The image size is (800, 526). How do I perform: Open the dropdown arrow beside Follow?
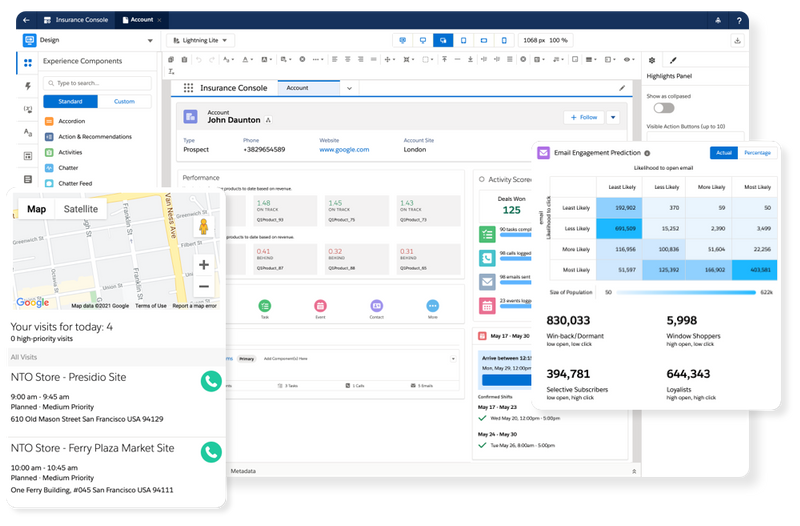click(613, 117)
